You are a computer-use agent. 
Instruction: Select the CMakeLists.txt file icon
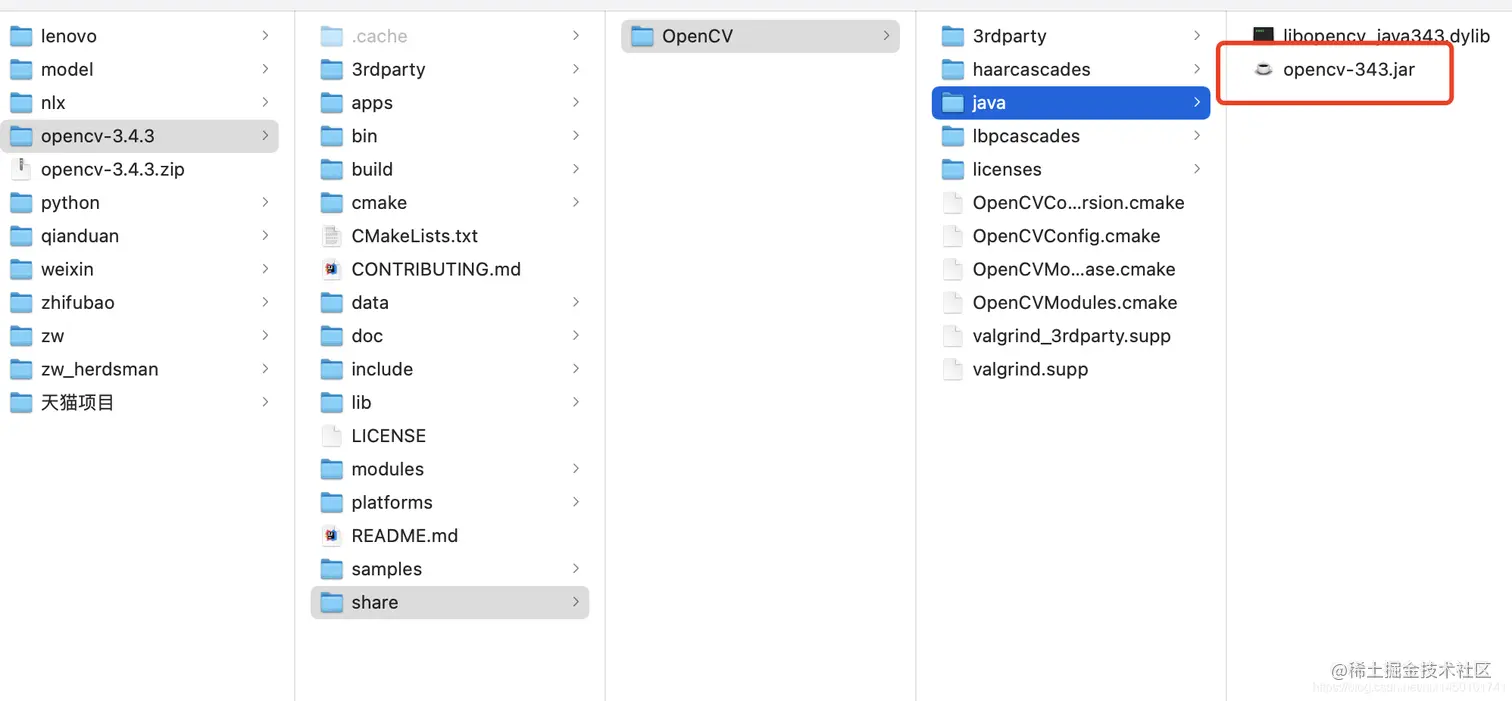click(332, 236)
